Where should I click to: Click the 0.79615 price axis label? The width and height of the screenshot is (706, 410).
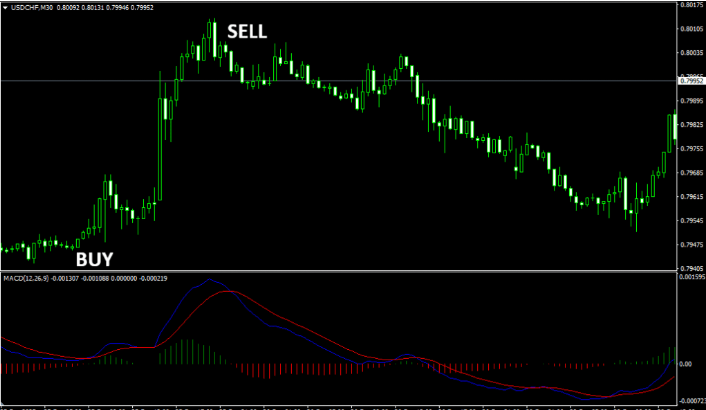coord(690,197)
